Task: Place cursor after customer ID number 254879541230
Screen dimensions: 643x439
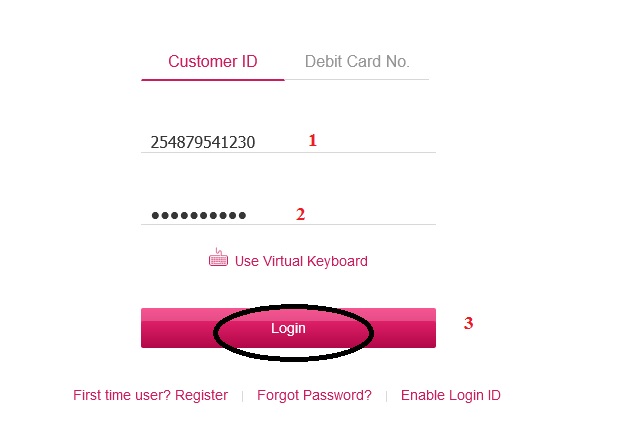Action: (257, 142)
